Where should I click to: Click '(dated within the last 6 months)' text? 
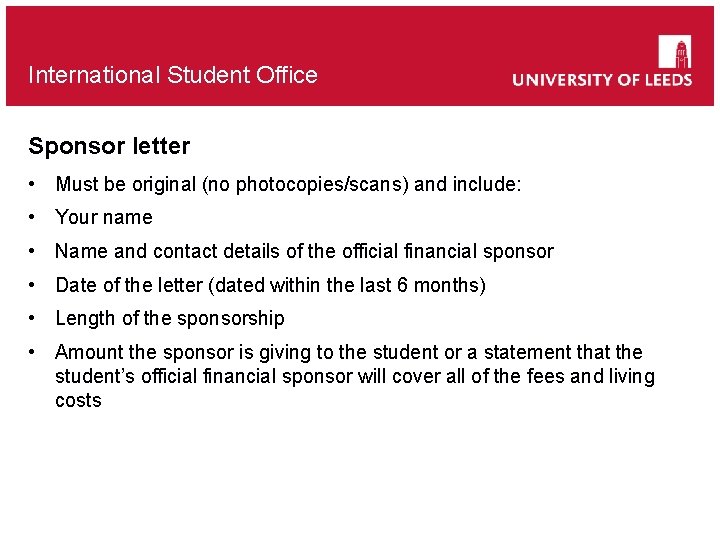[347, 285]
